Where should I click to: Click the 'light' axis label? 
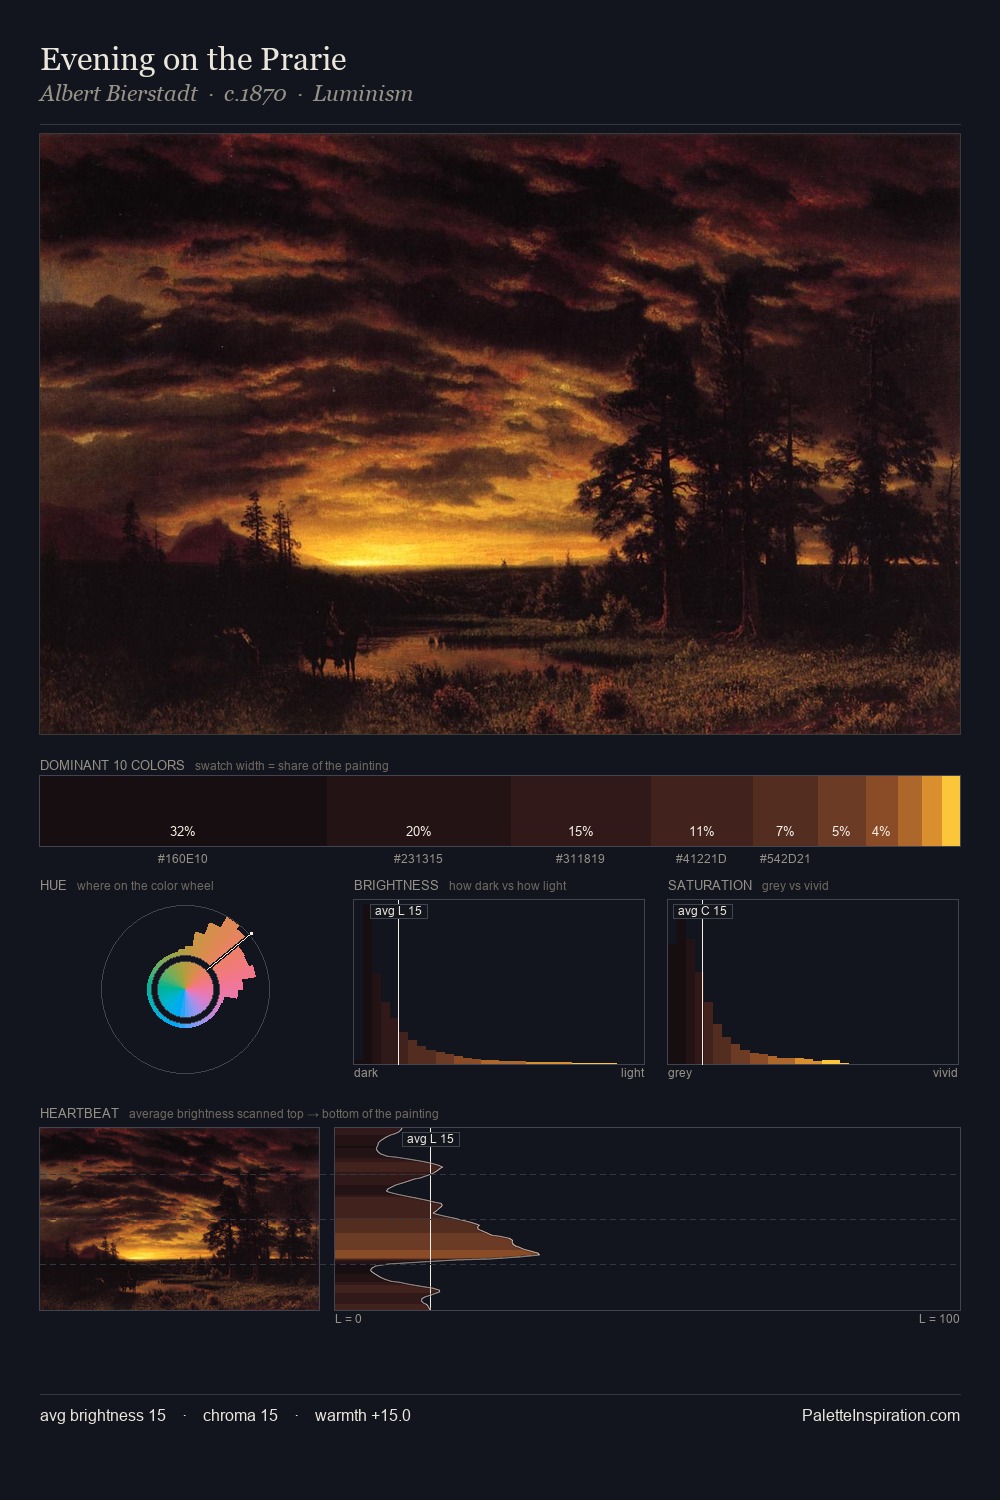coord(632,1073)
